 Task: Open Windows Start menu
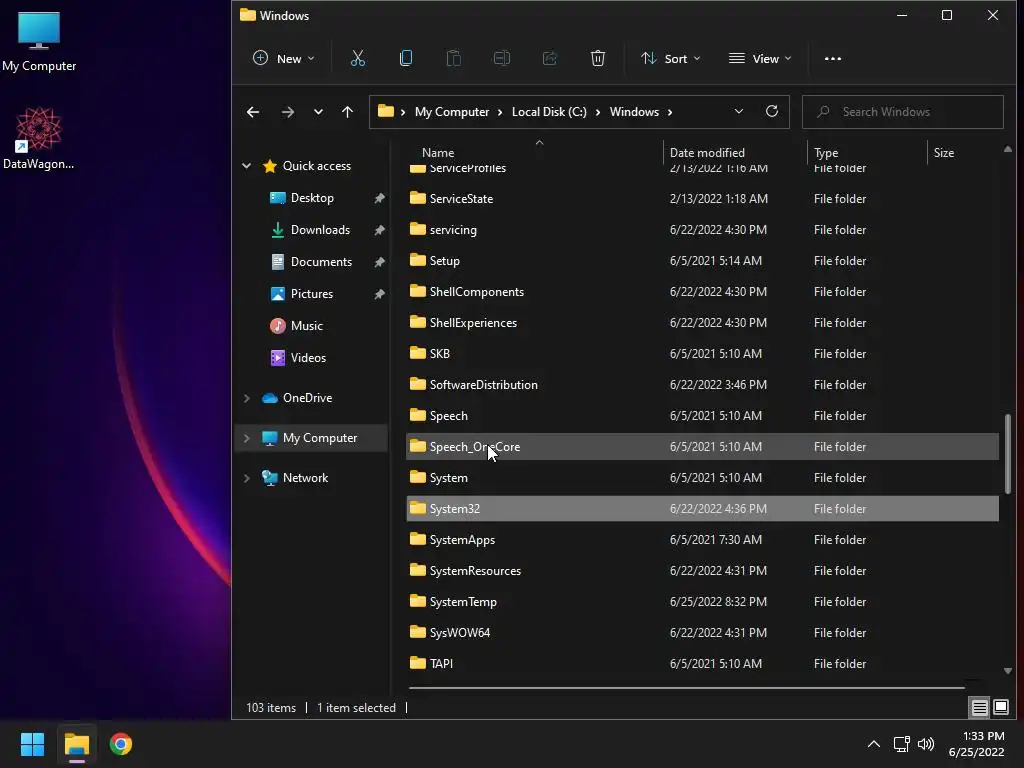click(x=32, y=744)
